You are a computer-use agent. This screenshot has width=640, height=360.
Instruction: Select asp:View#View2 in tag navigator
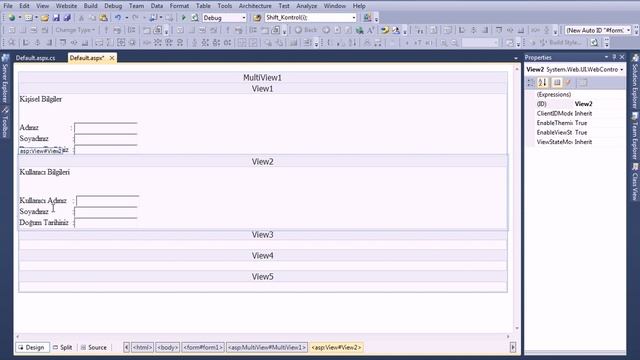336,347
